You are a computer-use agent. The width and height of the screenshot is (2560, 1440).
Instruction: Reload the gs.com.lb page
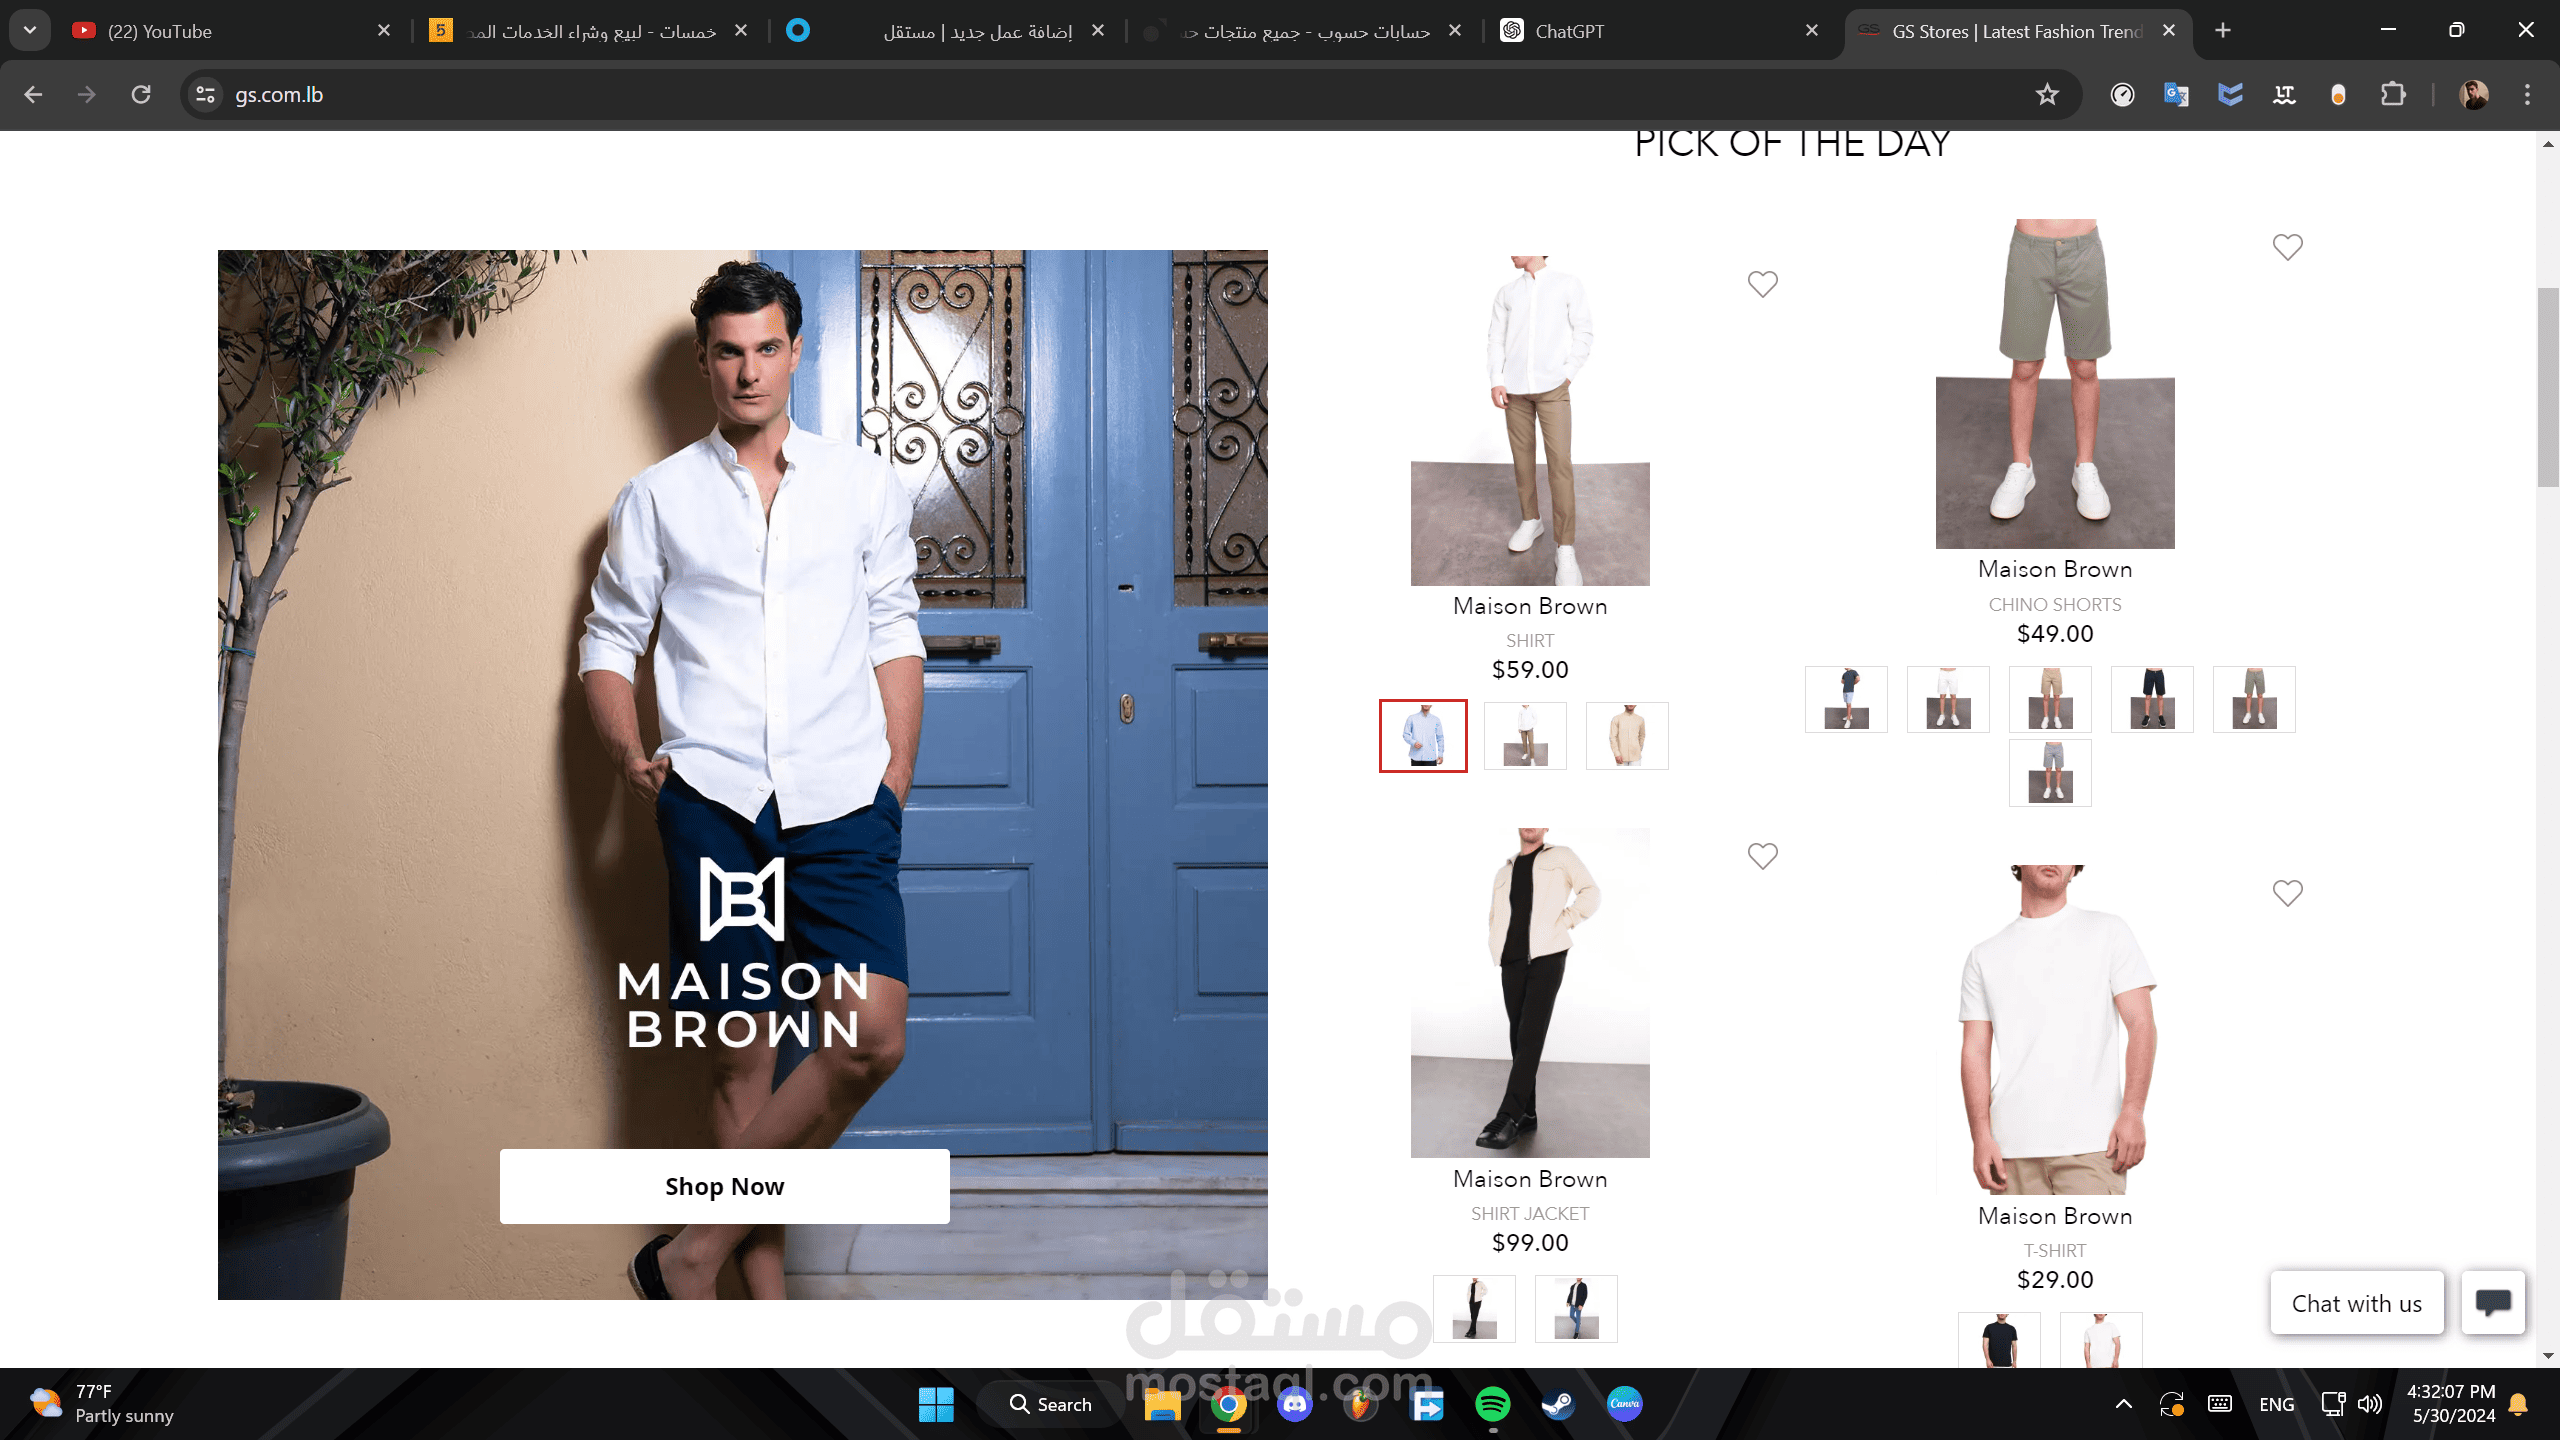pyautogui.click(x=141, y=94)
